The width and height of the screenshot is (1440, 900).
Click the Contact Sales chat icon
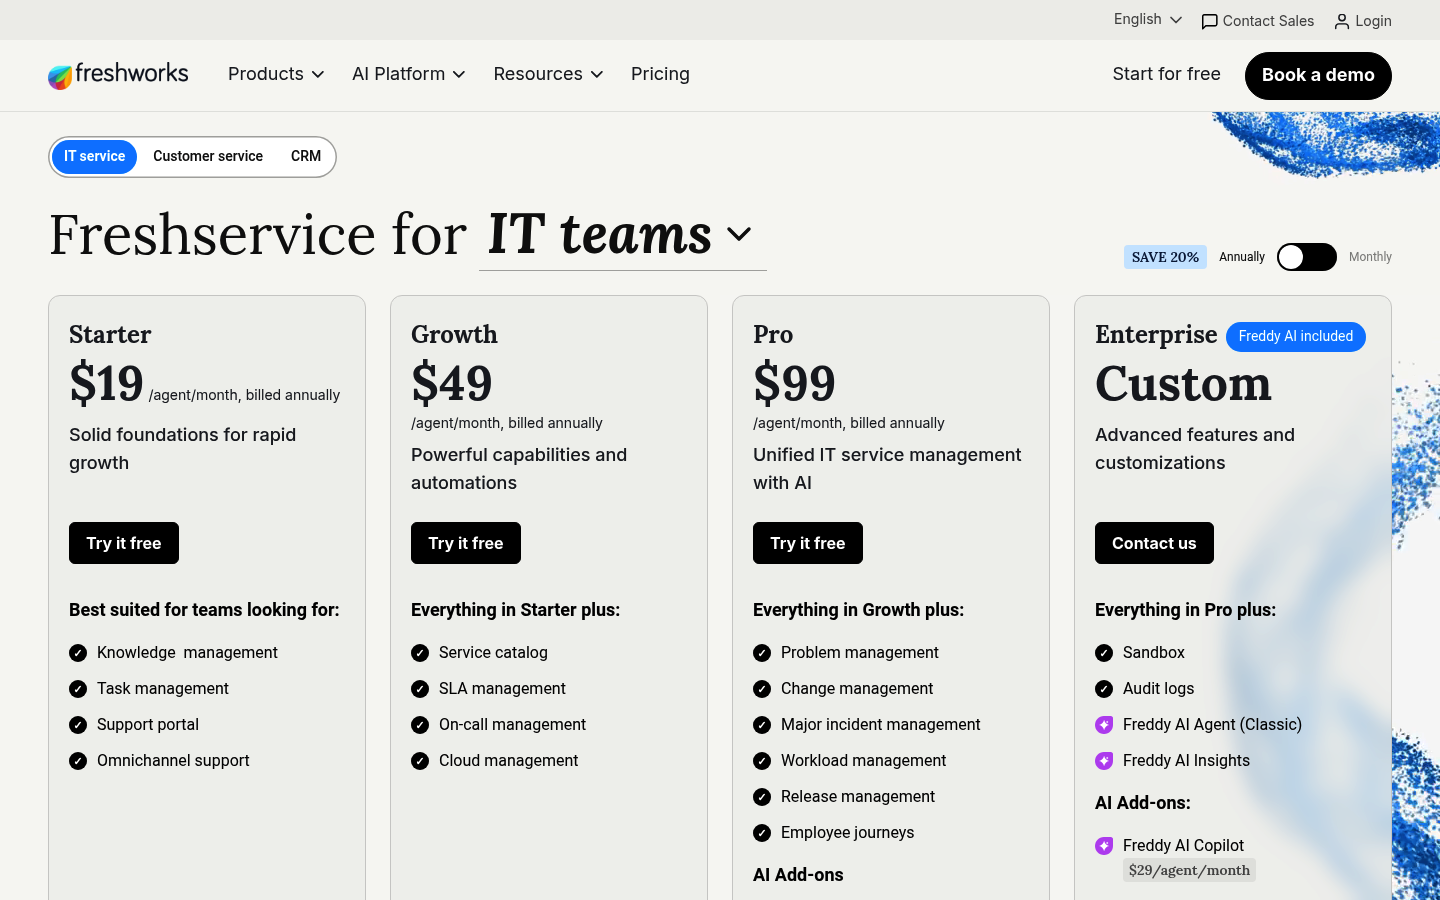coord(1209,21)
